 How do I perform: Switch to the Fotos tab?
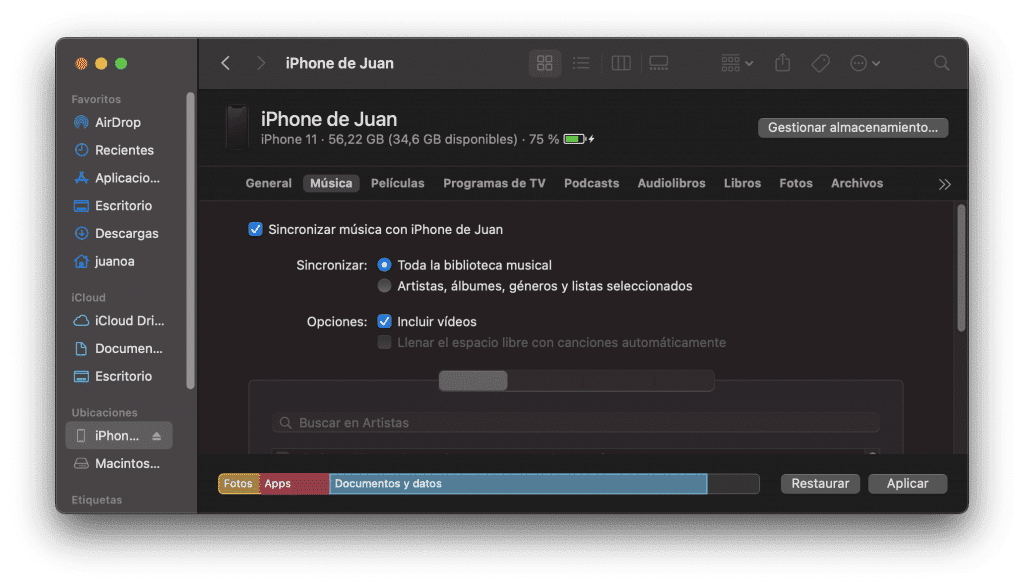pyautogui.click(x=796, y=183)
